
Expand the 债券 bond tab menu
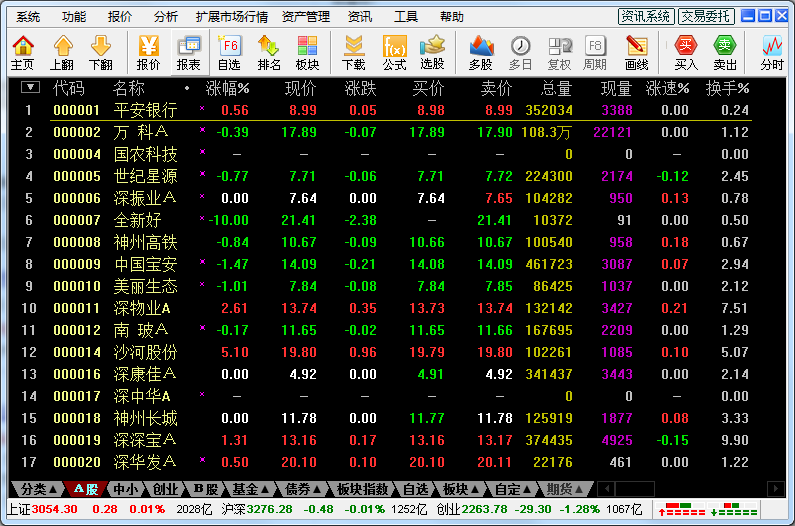[x=303, y=489]
